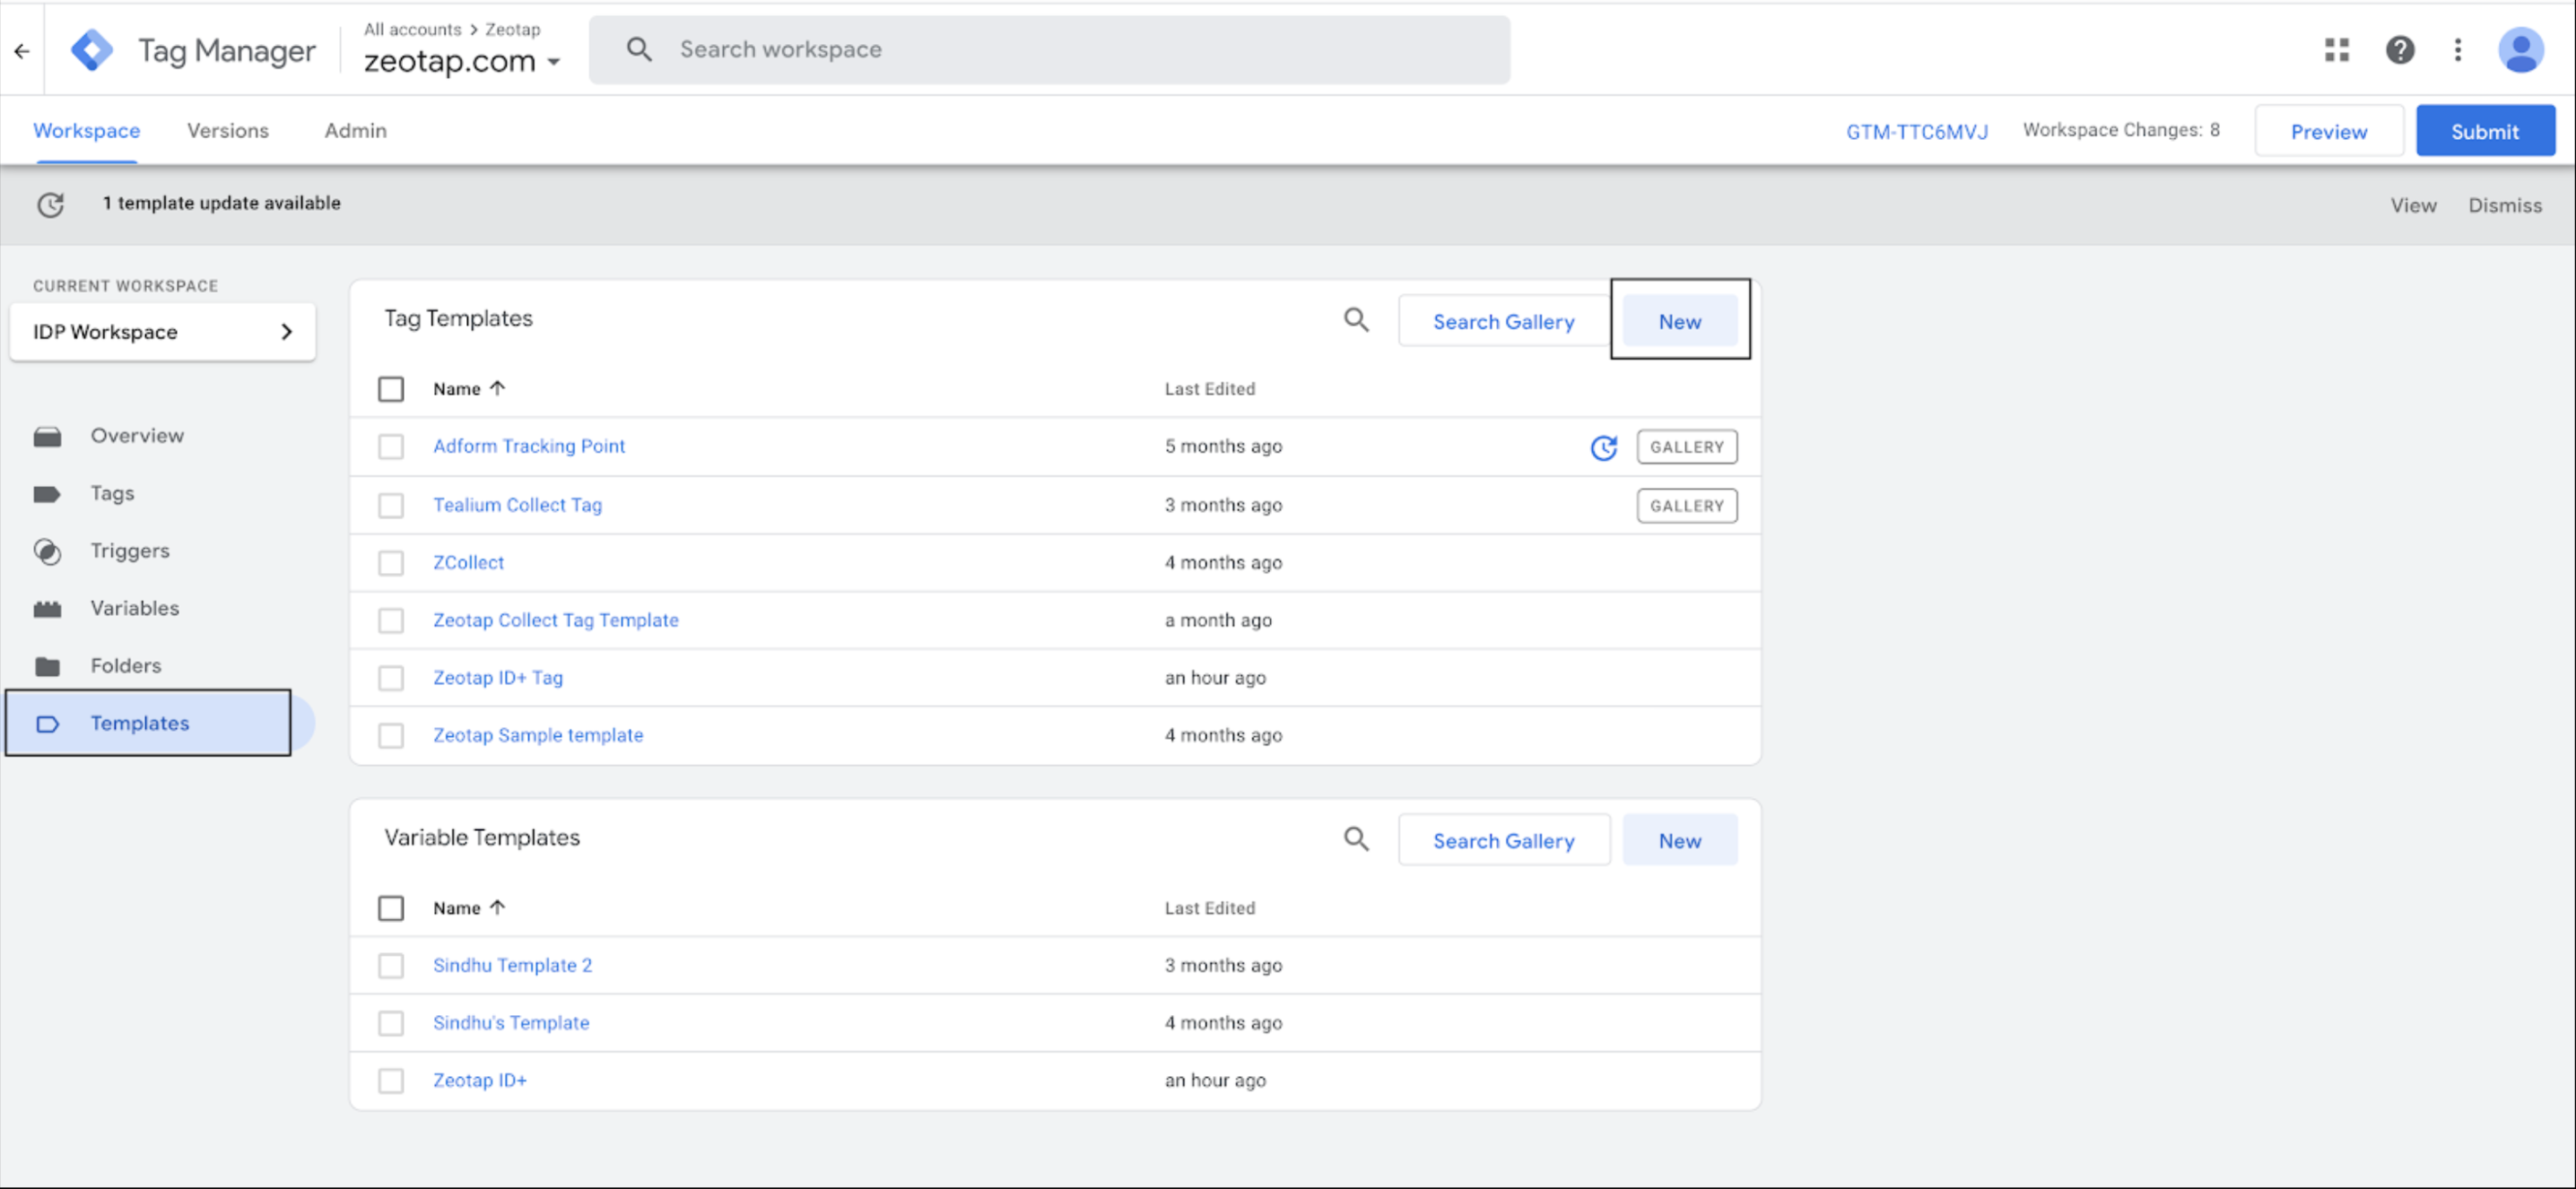Check the Zeotap ID+ Tag checkbox

pos(391,678)
